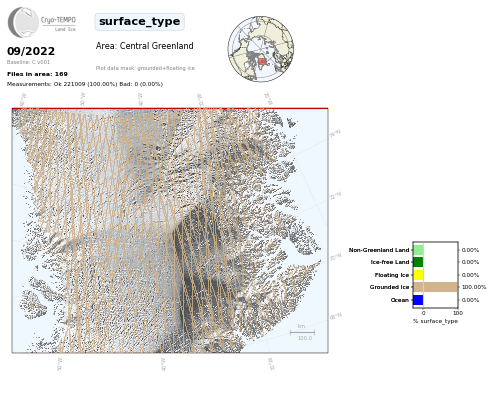
Task: Click the yellow Floating Ice swatch
Action: [x=418, y=275]
